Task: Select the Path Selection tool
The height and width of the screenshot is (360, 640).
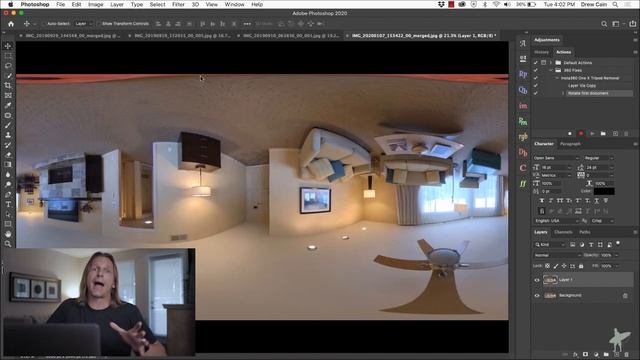Action: click(x=8, y=214)
